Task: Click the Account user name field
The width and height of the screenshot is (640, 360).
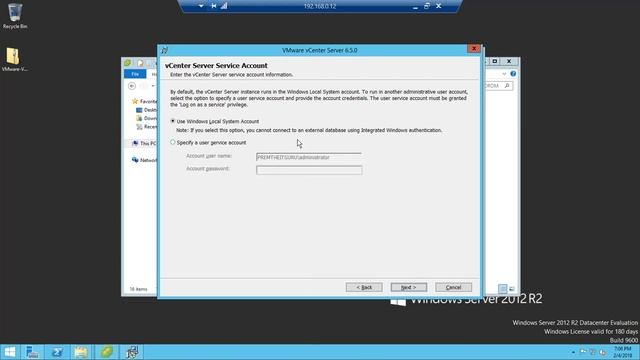Action: pos(309,157)
